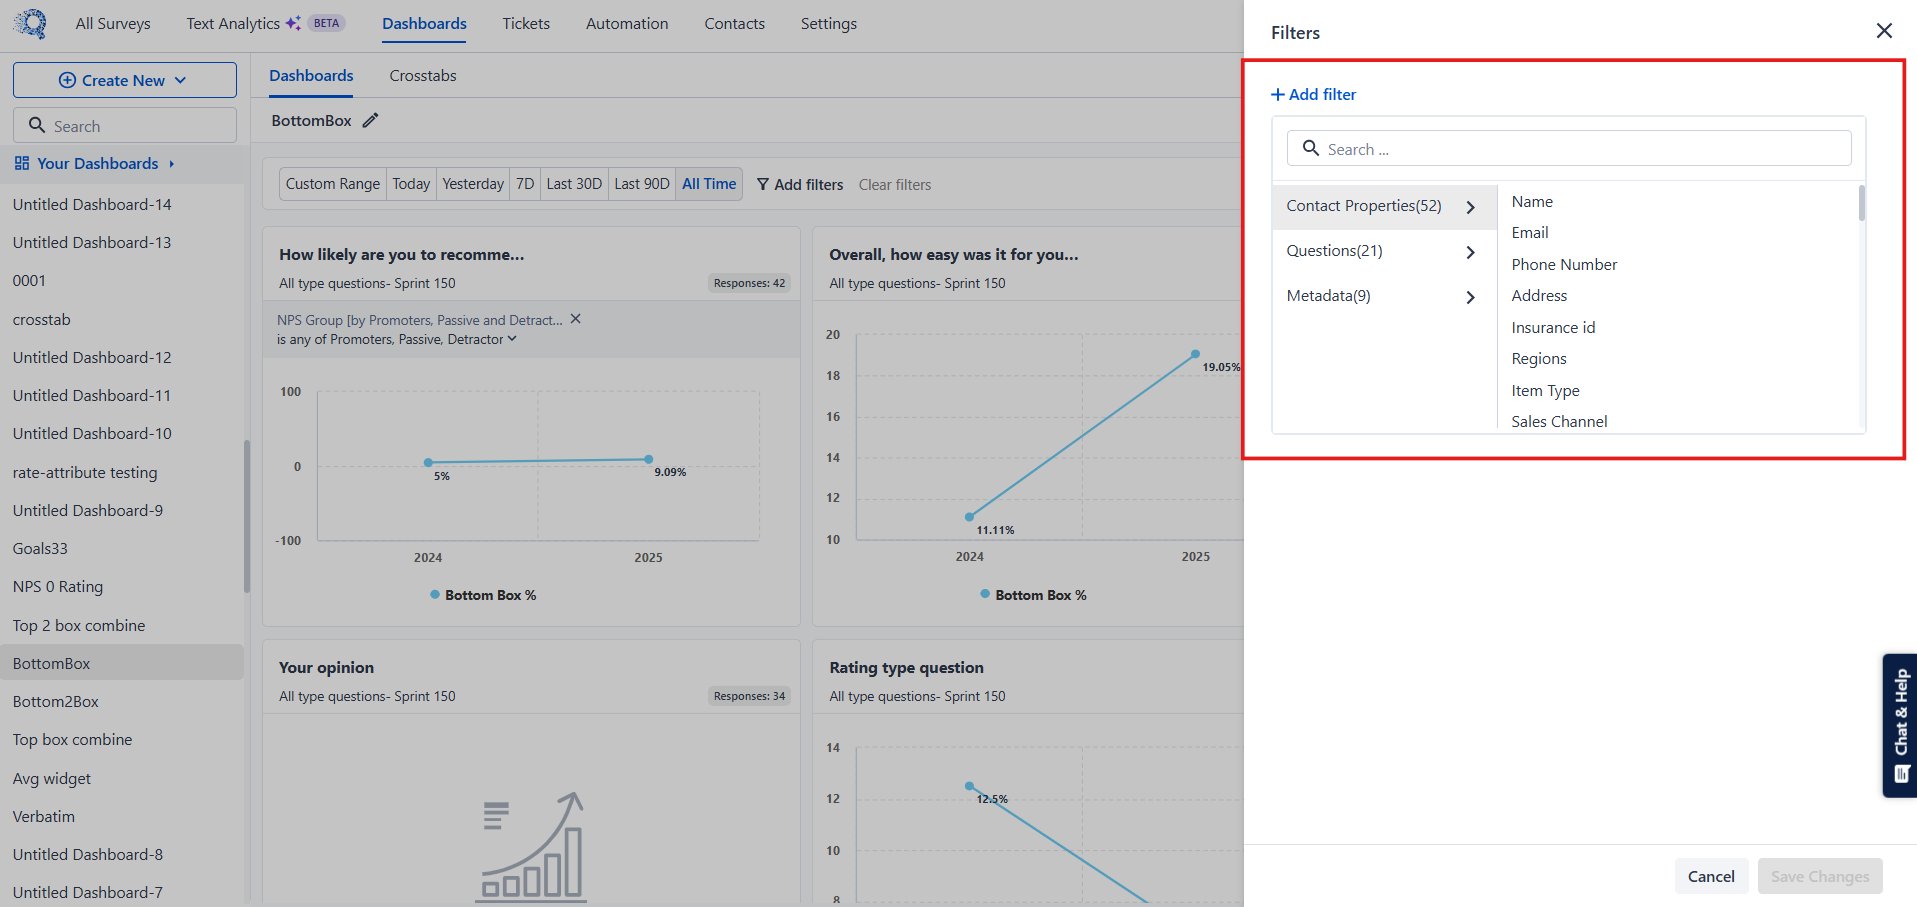This screenshot has width=1917, height=907.
Task: Switch to the Crosstabs tab
Action: [422, 76]
